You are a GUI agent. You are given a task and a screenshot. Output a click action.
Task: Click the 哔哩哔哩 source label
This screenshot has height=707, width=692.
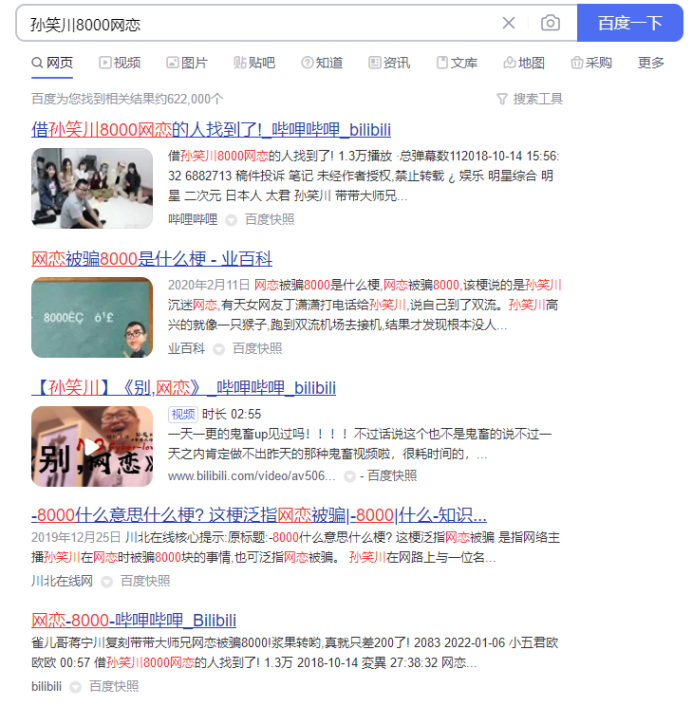[193, 220]
